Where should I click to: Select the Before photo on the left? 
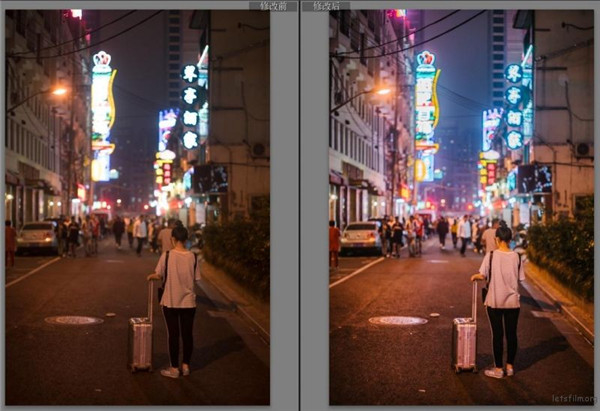(137, 207)
